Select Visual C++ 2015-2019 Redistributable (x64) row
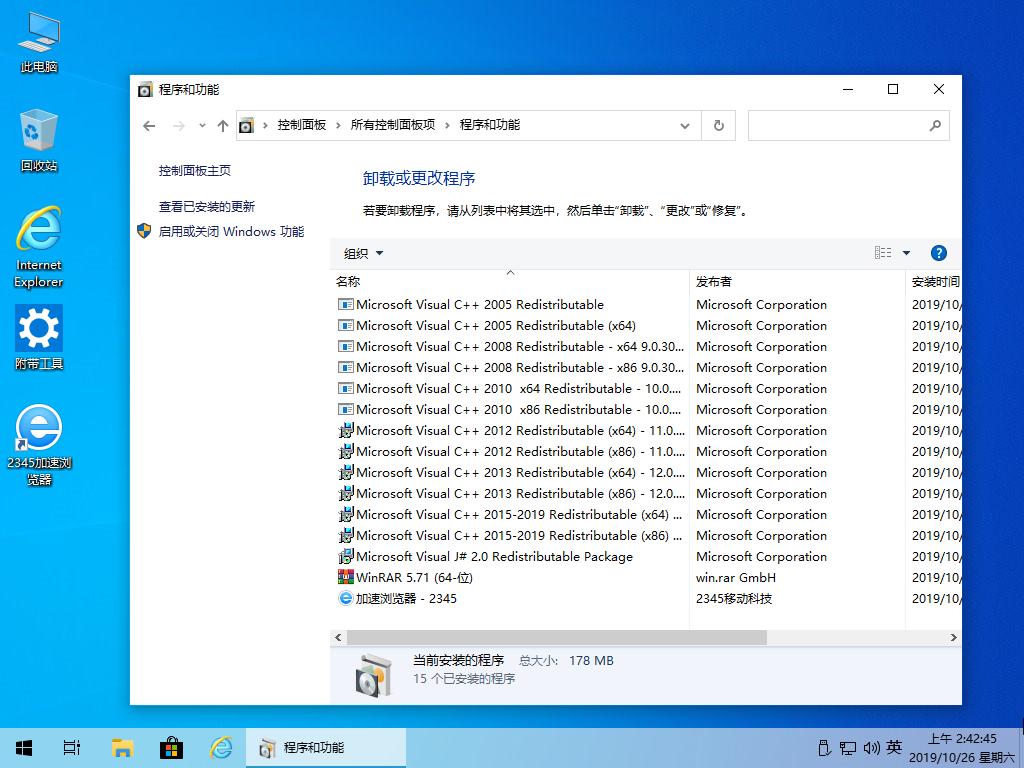The width and height of the screenshot is (1024, 768). click(x=509, y=515)
